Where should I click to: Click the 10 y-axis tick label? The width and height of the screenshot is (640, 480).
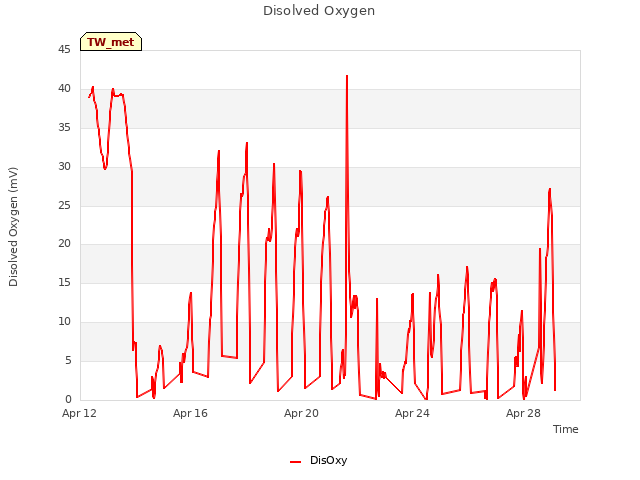pyautogui.click(x=64, y=321)
